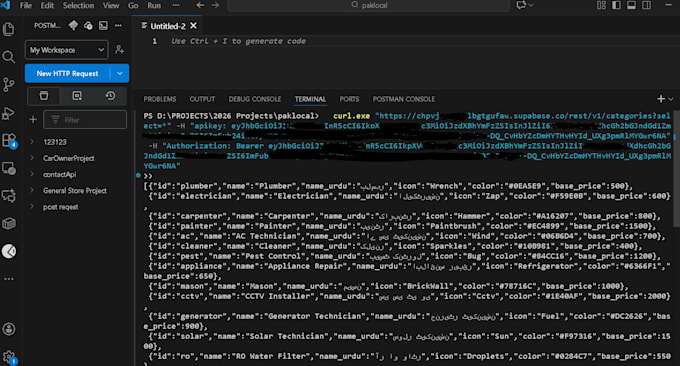Open the terminal launch profile dropdown arrow
The height and width of the screenshot is (366, 680).
(670, 99)
